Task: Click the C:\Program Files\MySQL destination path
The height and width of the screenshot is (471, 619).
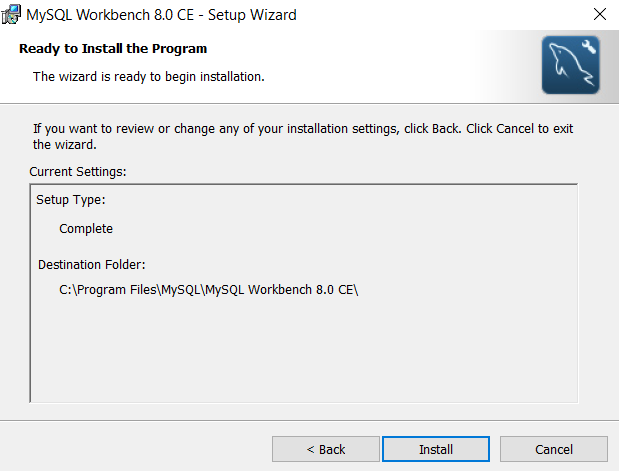Action: (208, 290)
